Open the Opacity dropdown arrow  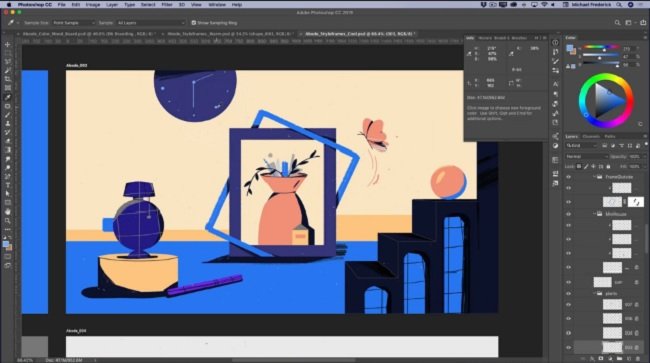click(644, 157)
